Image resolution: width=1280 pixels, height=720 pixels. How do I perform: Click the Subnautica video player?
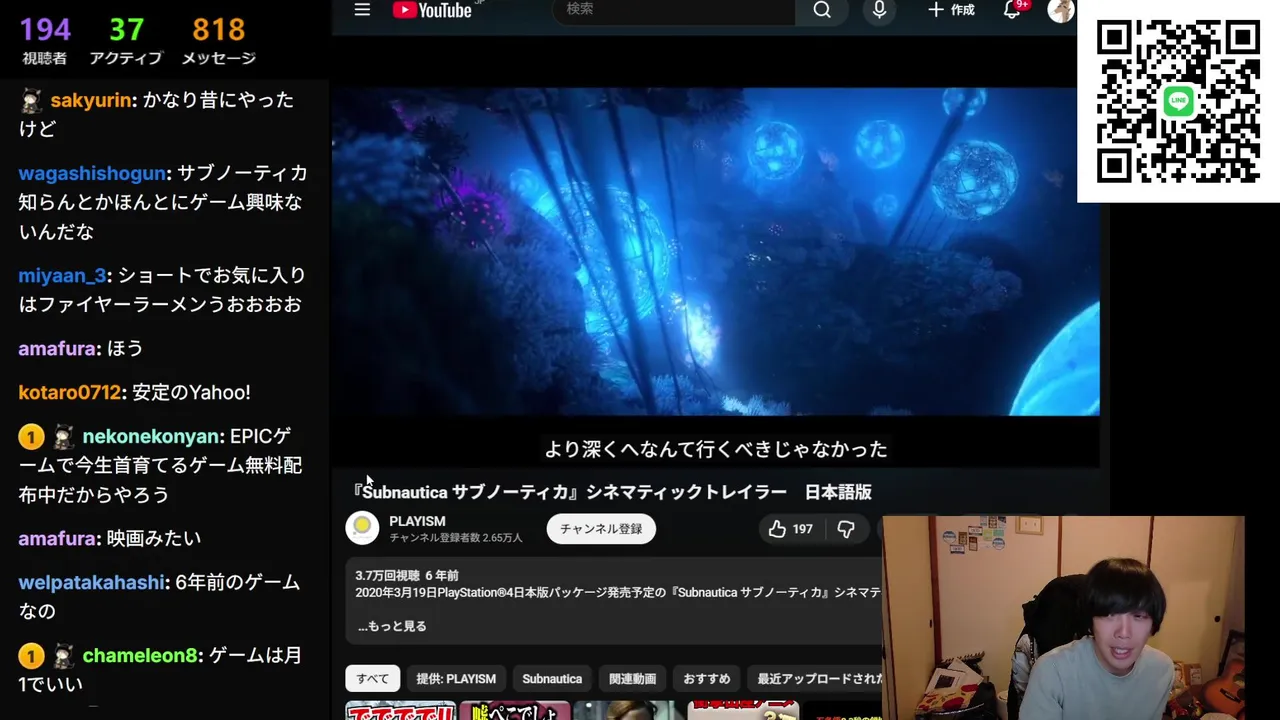tap(715, 251)
